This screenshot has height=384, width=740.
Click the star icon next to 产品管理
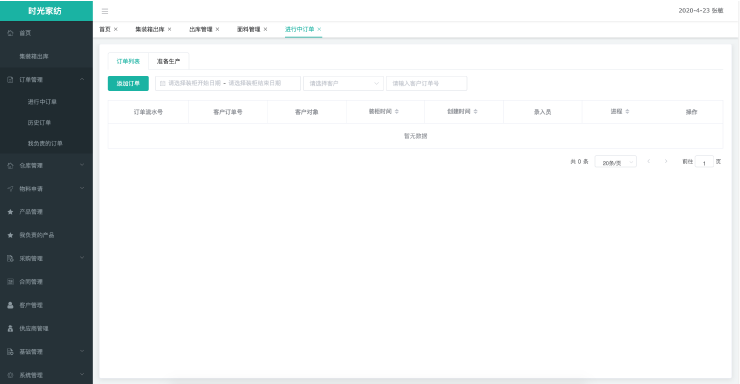pos(10,212)
